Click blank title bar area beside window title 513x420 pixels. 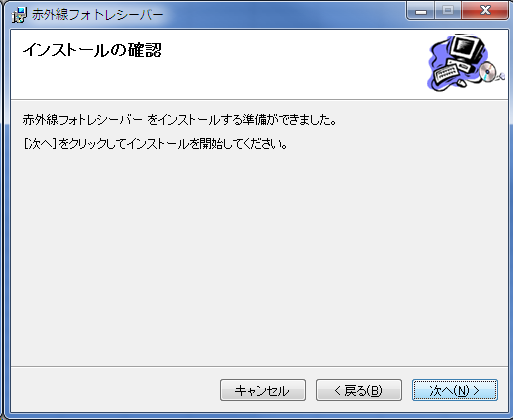283,13
